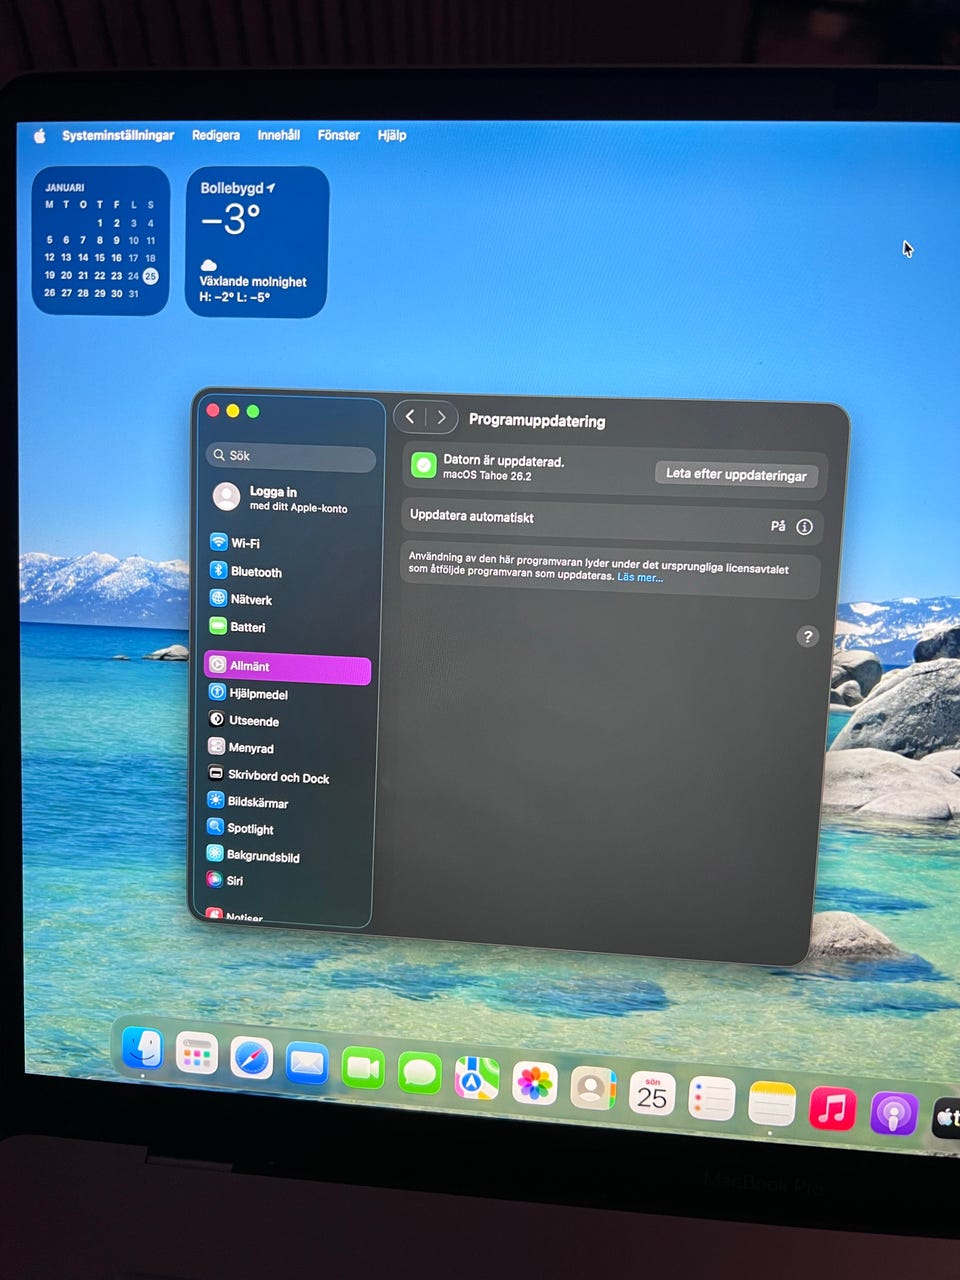Go forward with the right chevron

click(x=441, y=418)
